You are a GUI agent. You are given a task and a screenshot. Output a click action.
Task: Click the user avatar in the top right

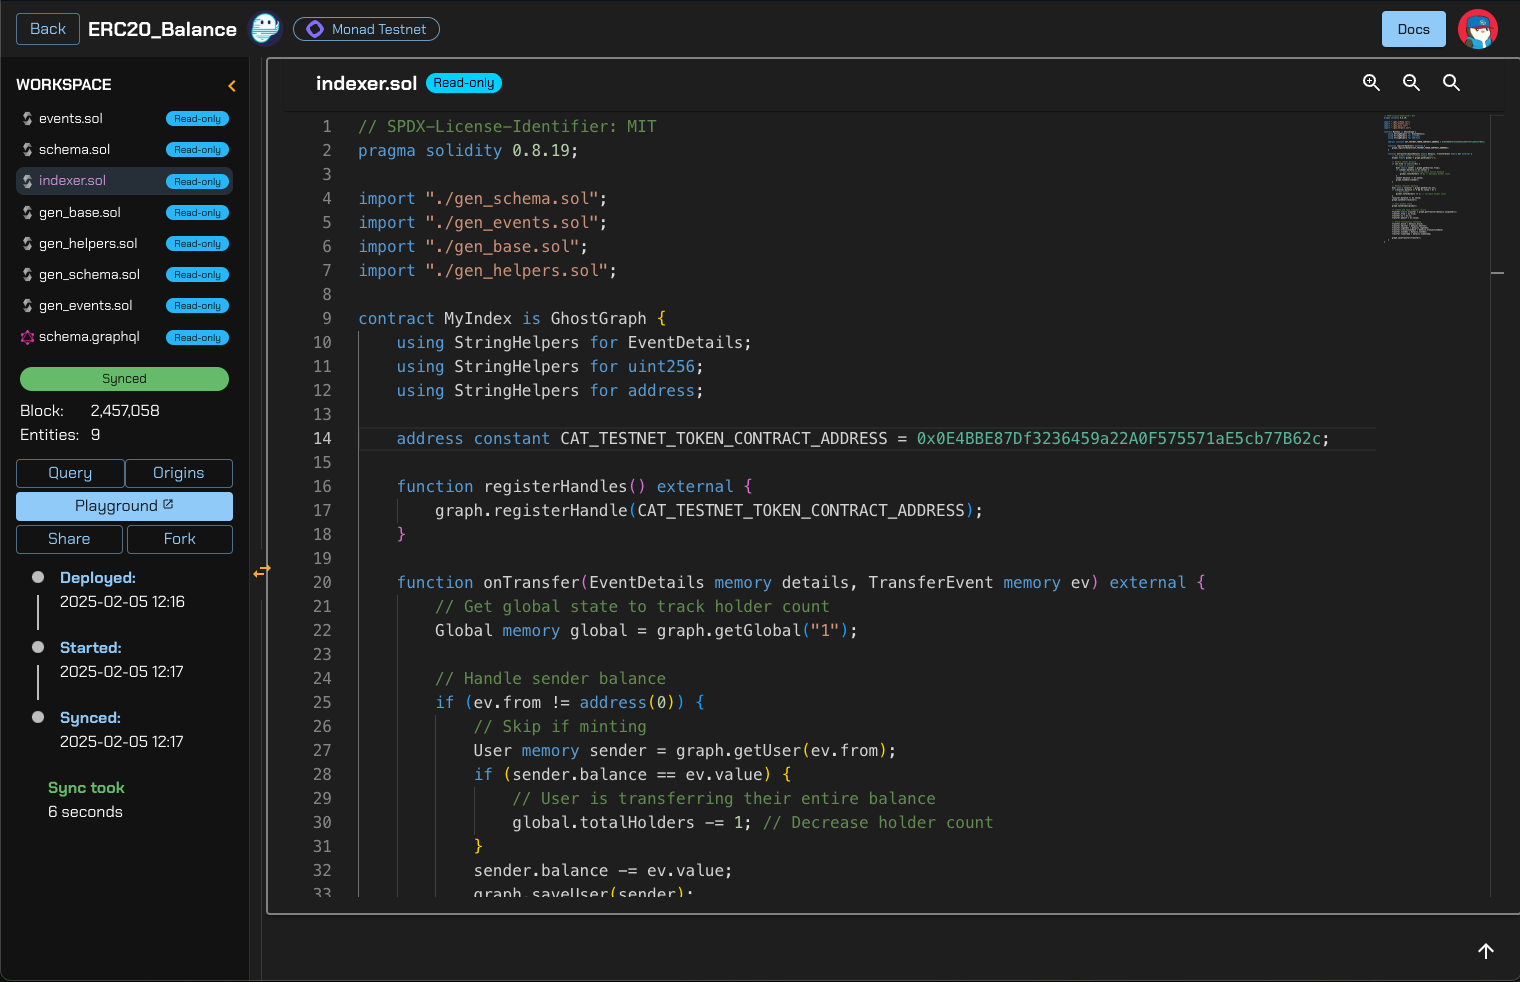click(x=1478, y=29)
